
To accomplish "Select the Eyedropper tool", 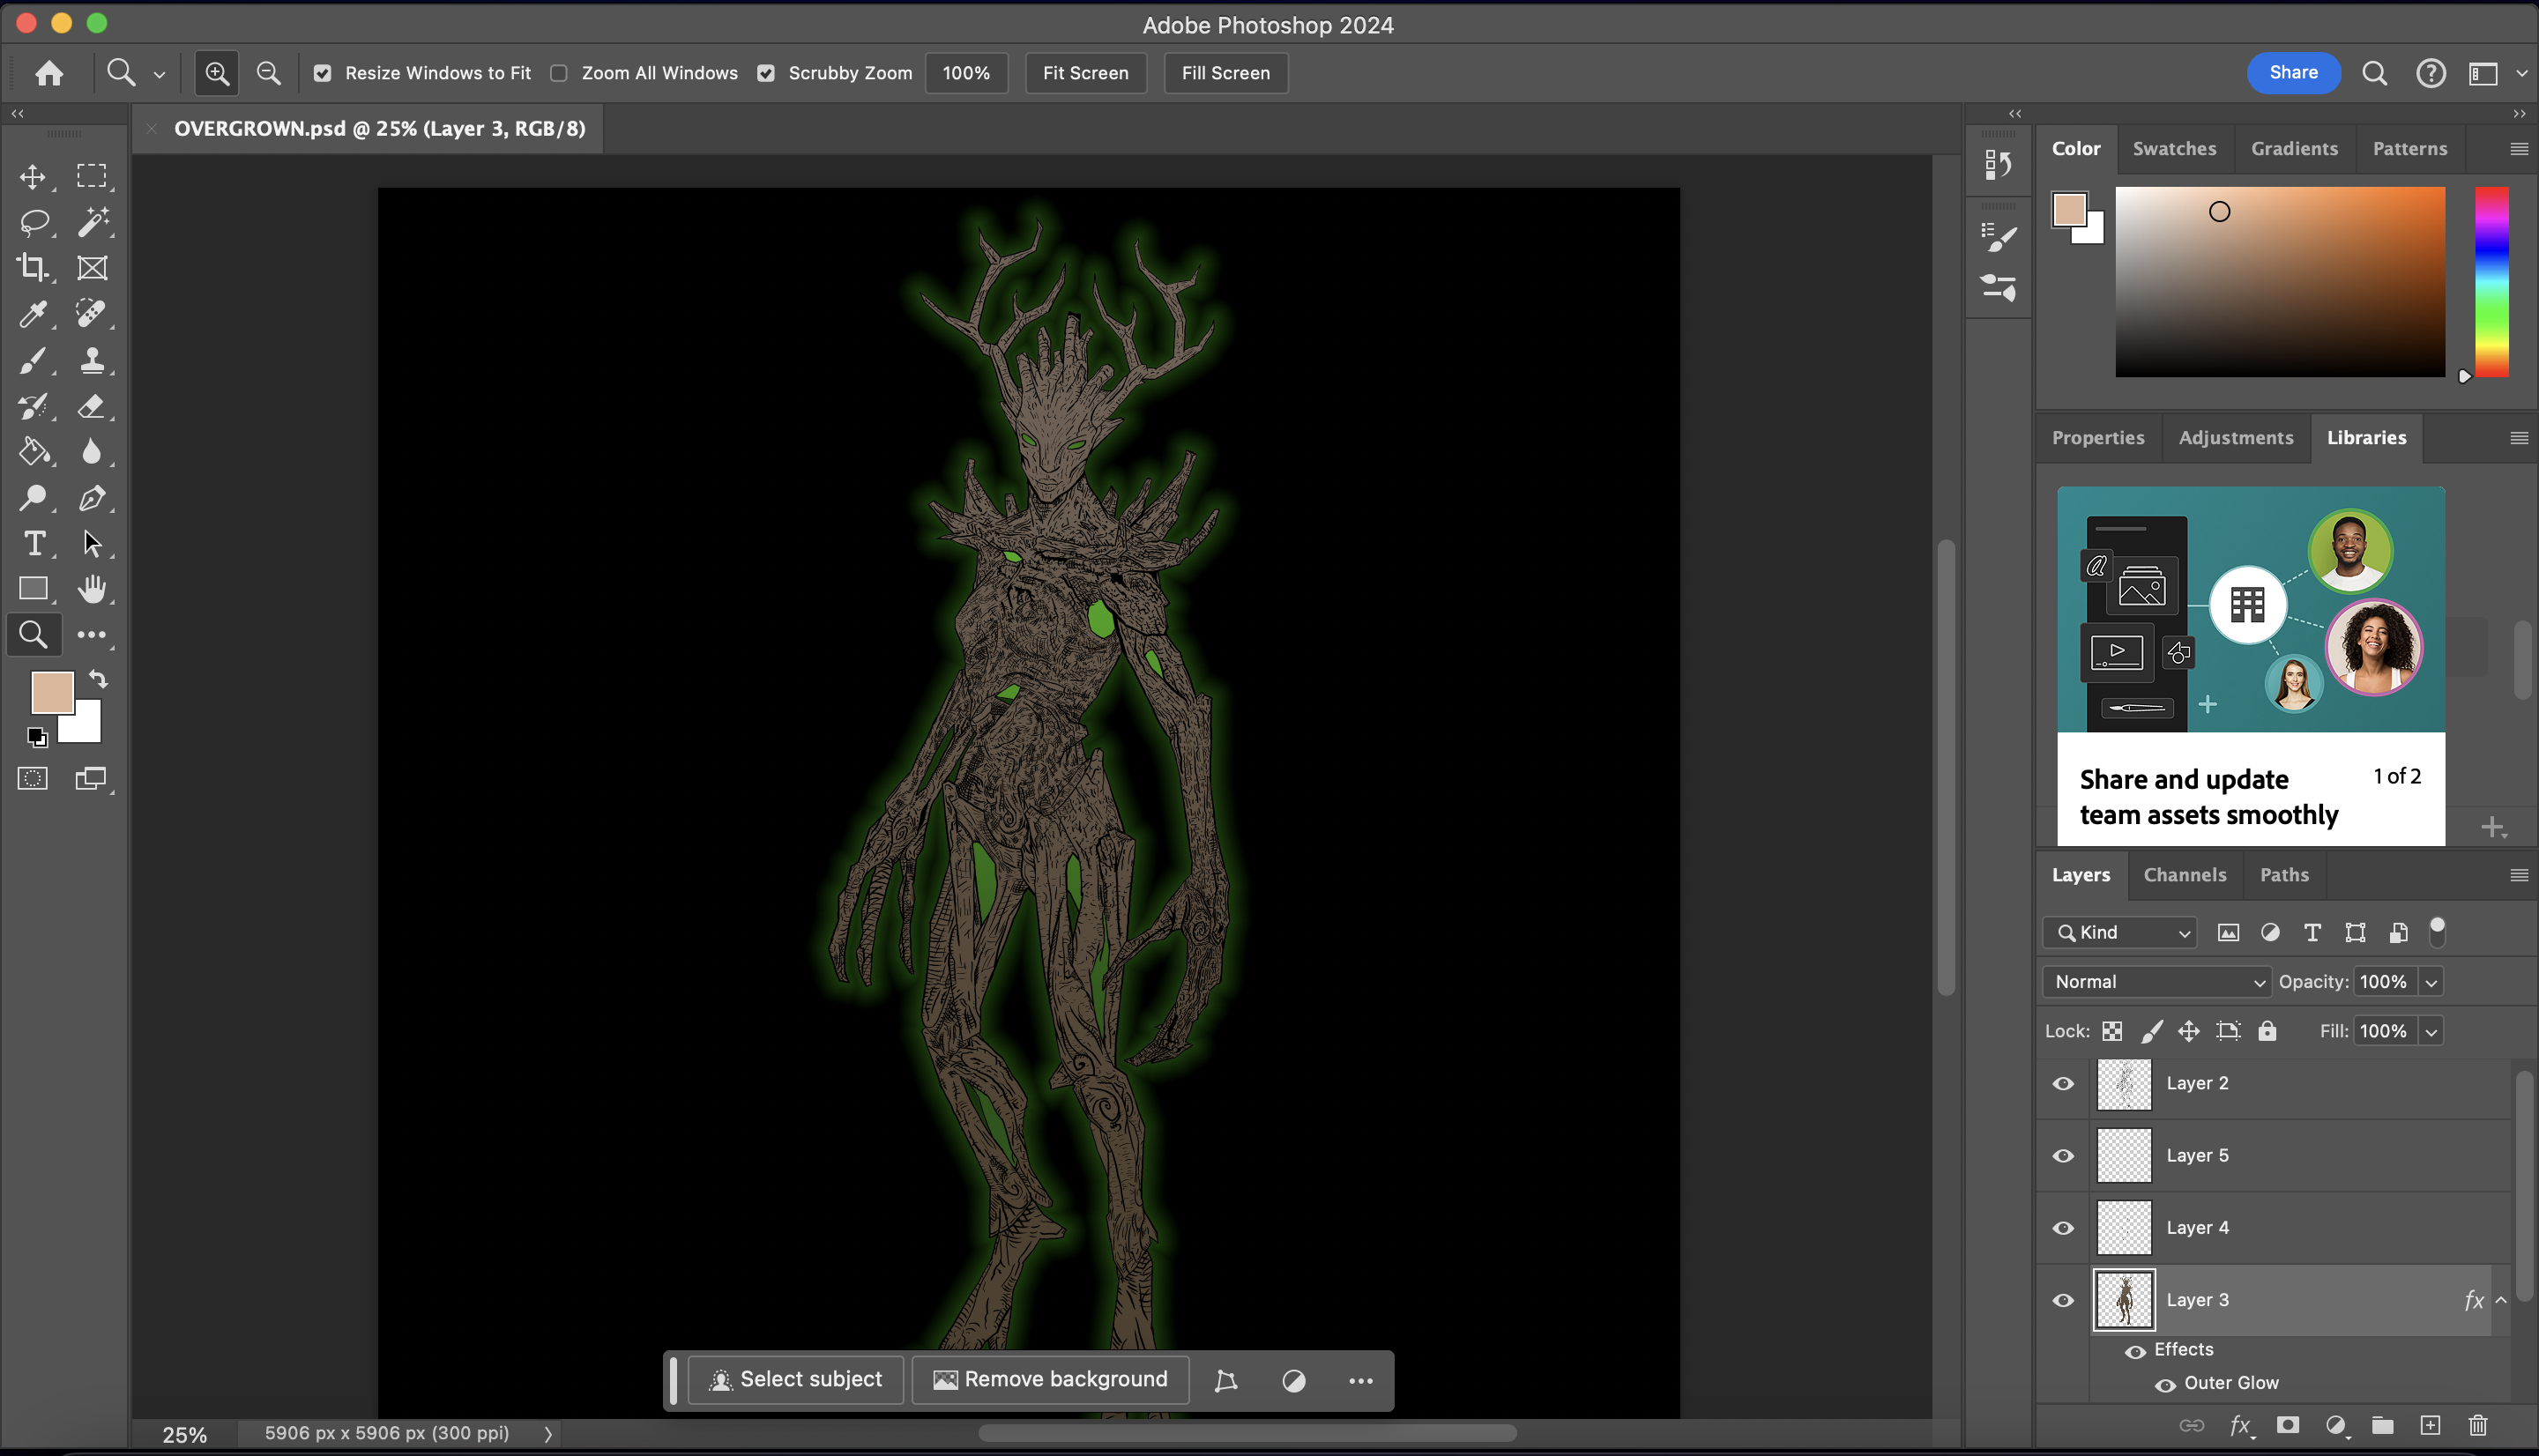I will (x=32, y=314).
